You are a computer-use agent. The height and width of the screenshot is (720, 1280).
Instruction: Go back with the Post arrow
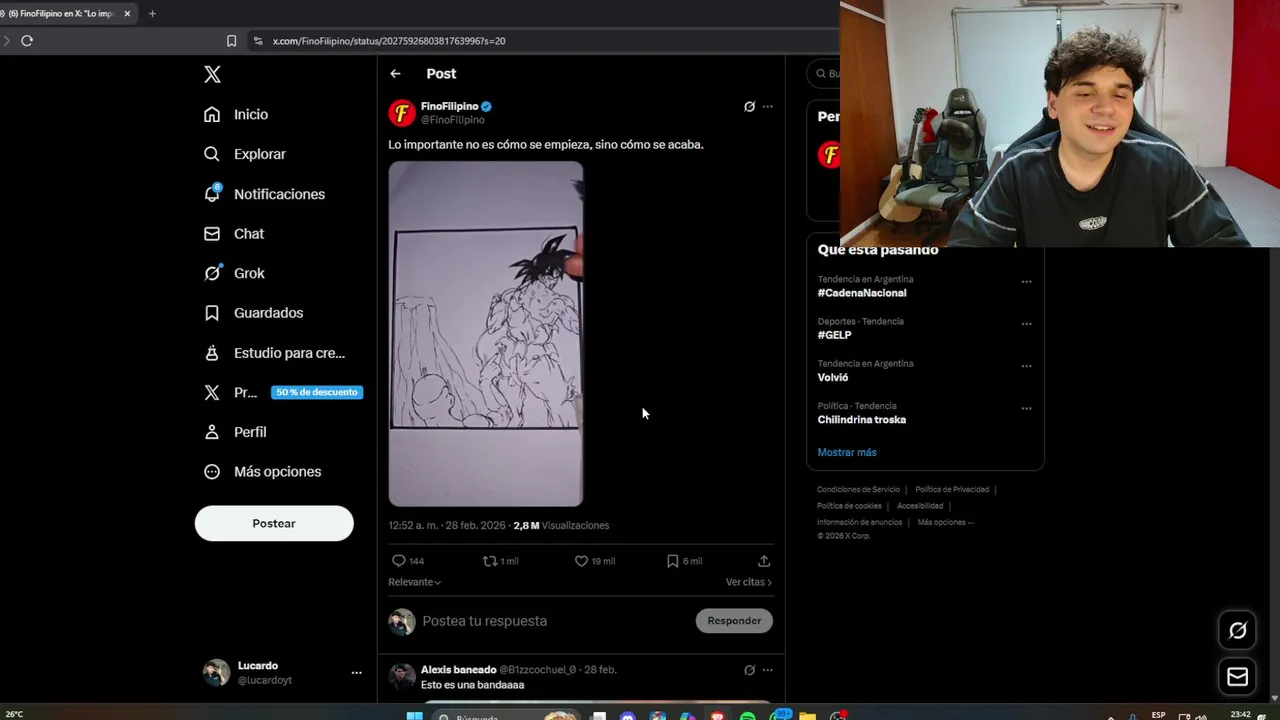(x=395, y=73)
